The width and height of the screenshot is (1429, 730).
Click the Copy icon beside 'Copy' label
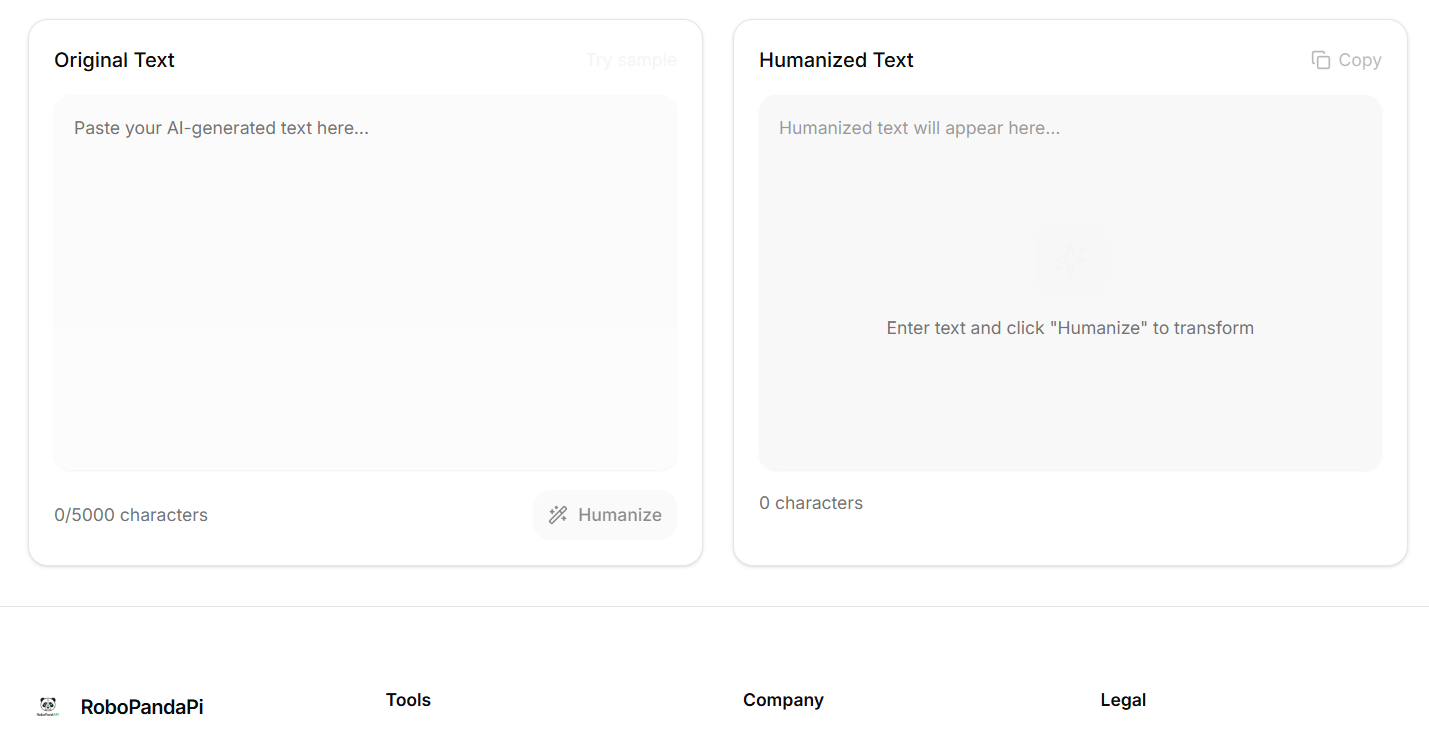click(x=1320, y=60)
